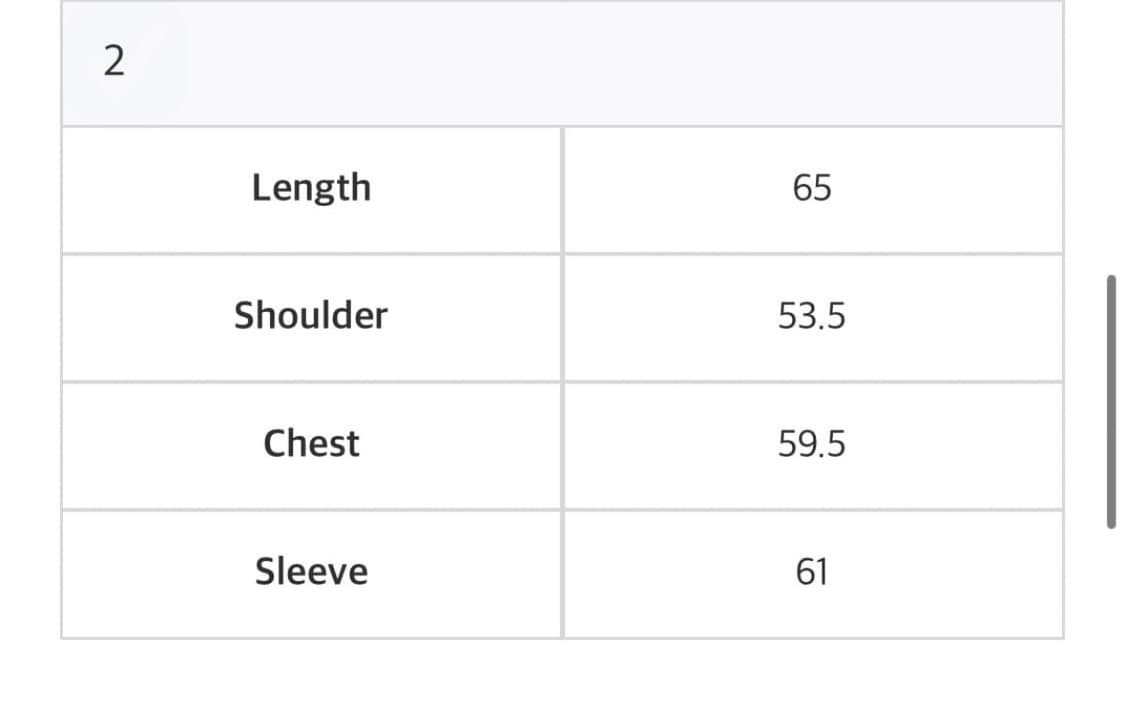
Task: Select the Shoulder value 53.5
Action: [x=812, y=317]
